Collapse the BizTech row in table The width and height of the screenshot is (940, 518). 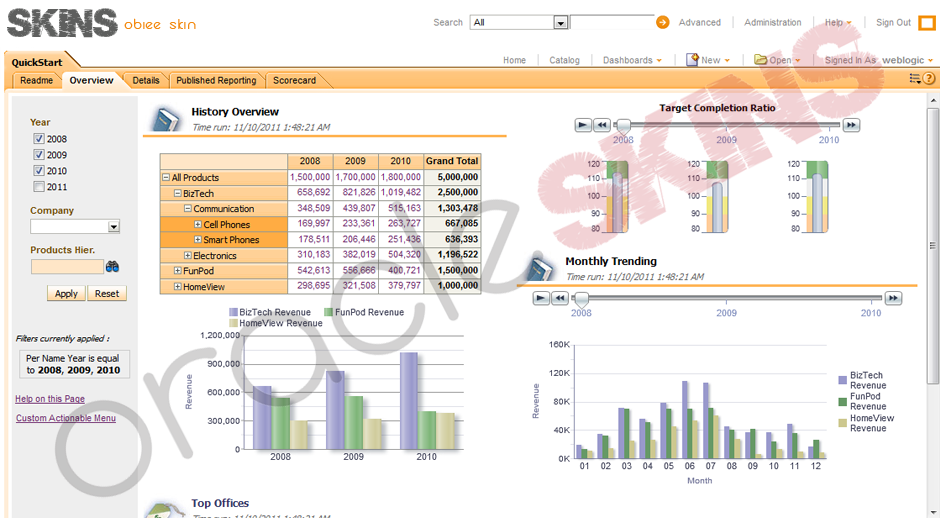(x=177, y=194)
